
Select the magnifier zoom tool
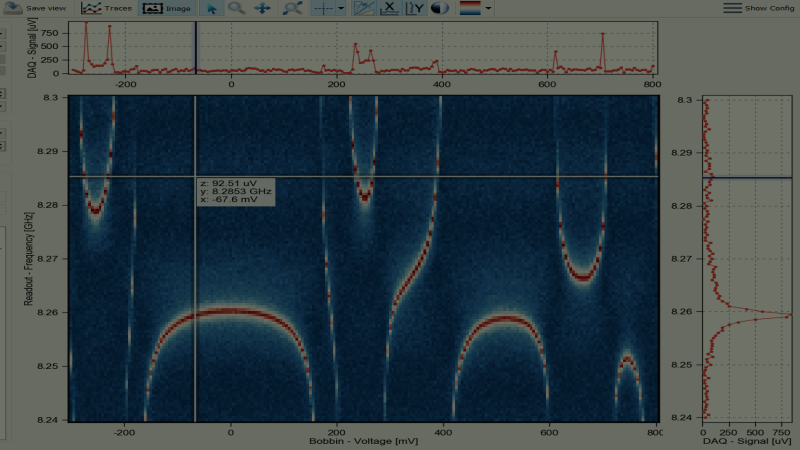[x=237, y=8]
